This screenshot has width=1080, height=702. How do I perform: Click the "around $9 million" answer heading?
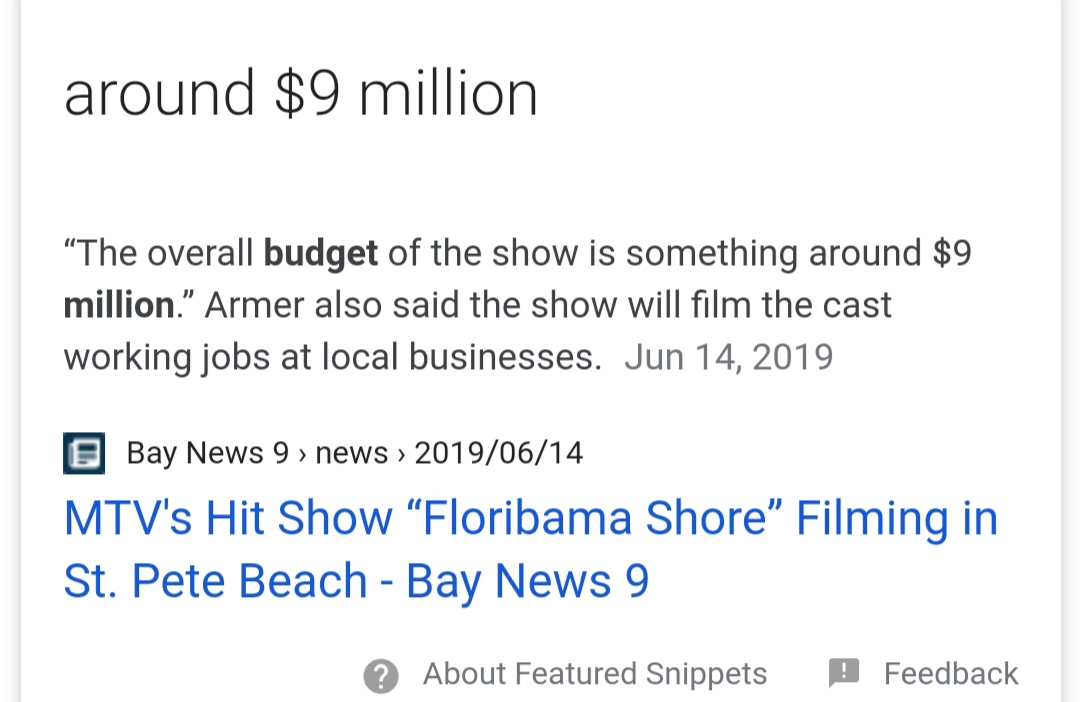300,94
